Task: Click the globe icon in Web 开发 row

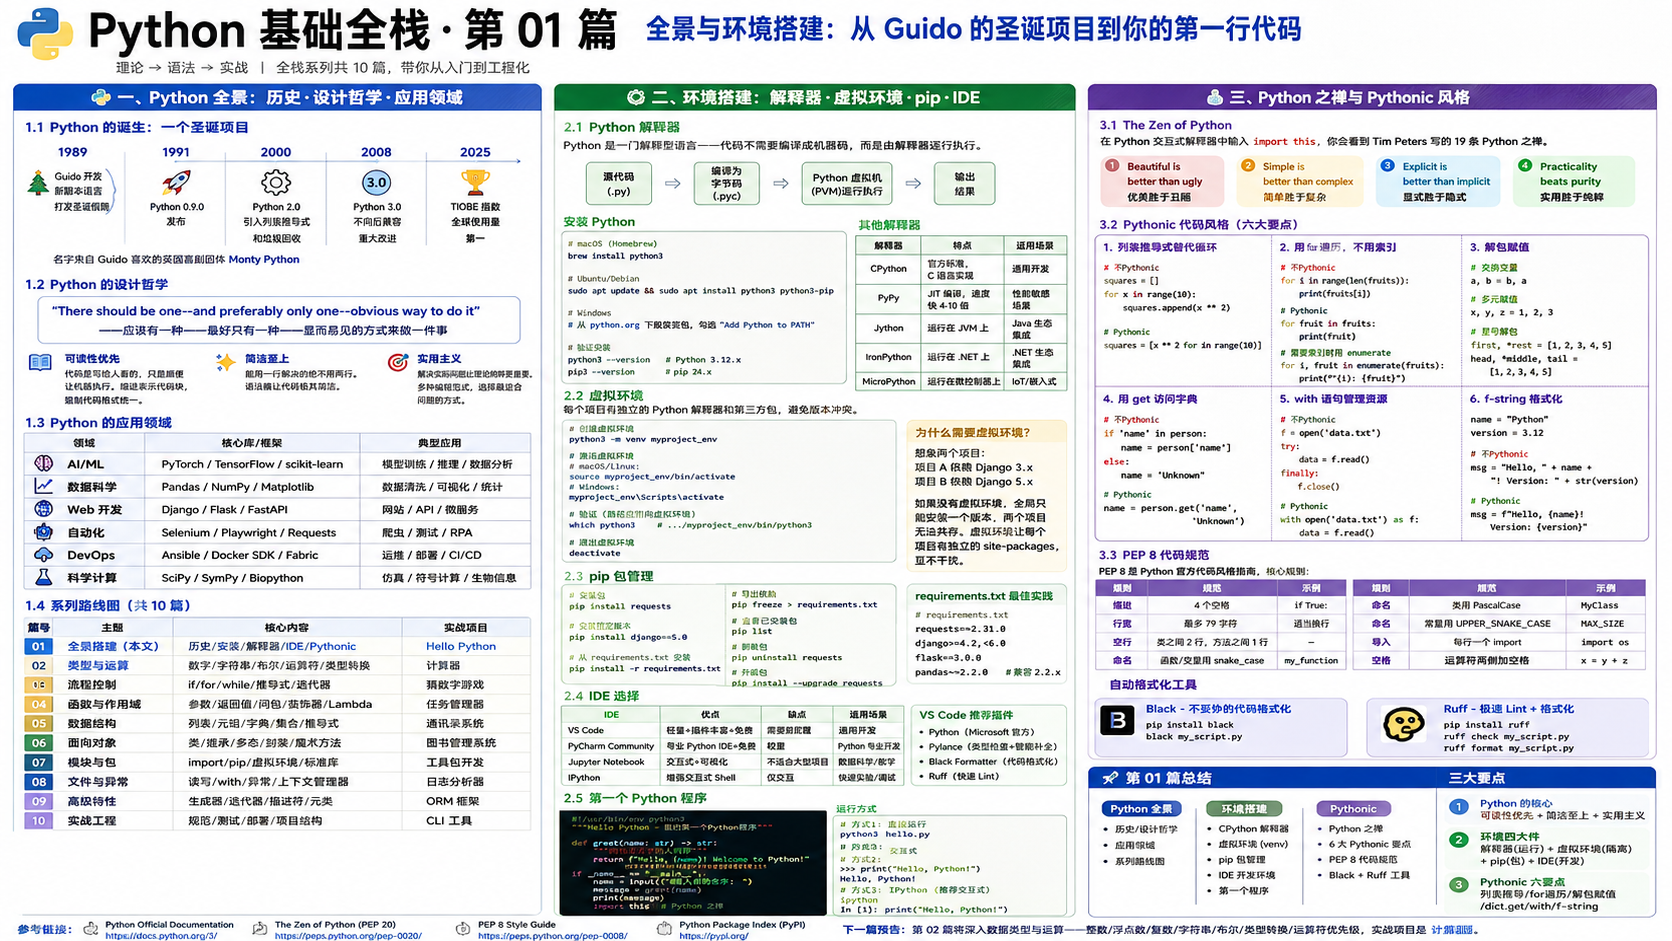Action: coord(43,509)
